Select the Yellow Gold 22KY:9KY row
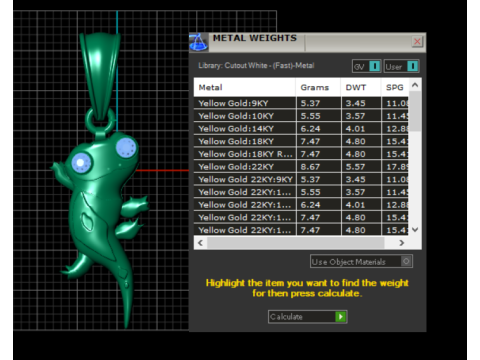This screenshot has height=360, width=480. tap(301, 179)
